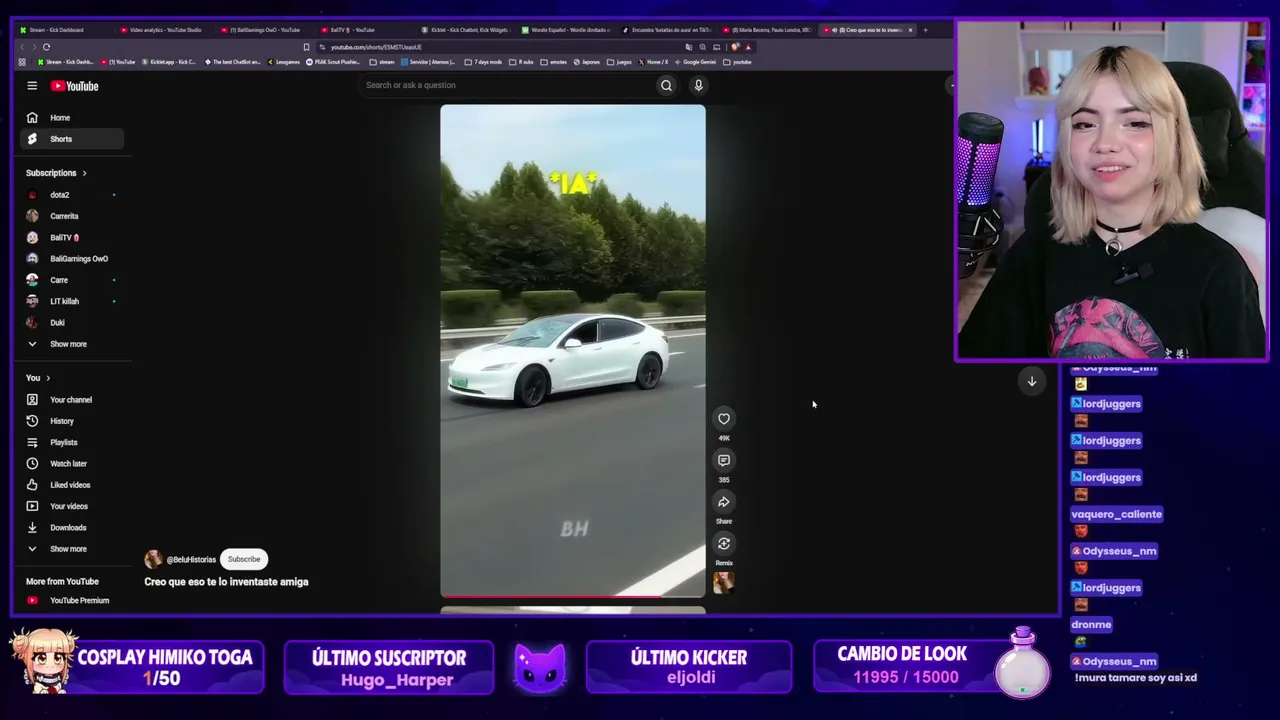Open Watch later
The width and height of the screenshot is (1280, 720).
70,464
